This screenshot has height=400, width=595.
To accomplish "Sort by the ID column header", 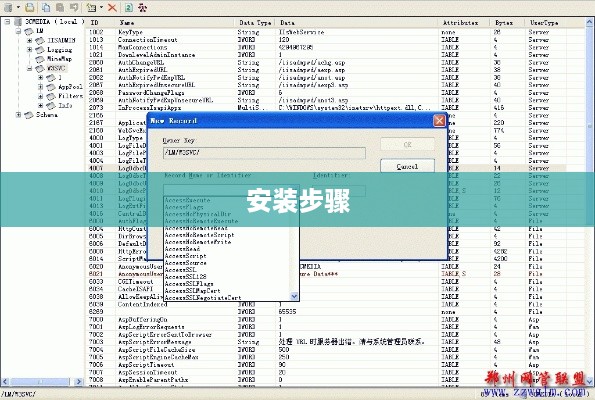I will pyautogui.click(x=101, y=23).
